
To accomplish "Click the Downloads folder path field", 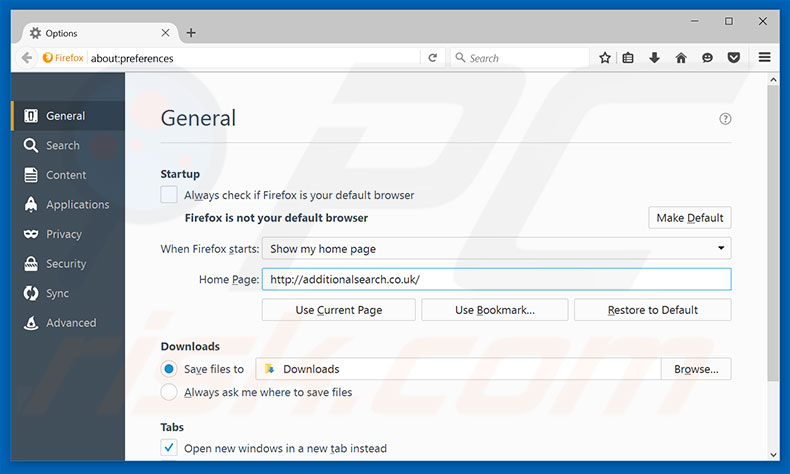I will 458,369.
